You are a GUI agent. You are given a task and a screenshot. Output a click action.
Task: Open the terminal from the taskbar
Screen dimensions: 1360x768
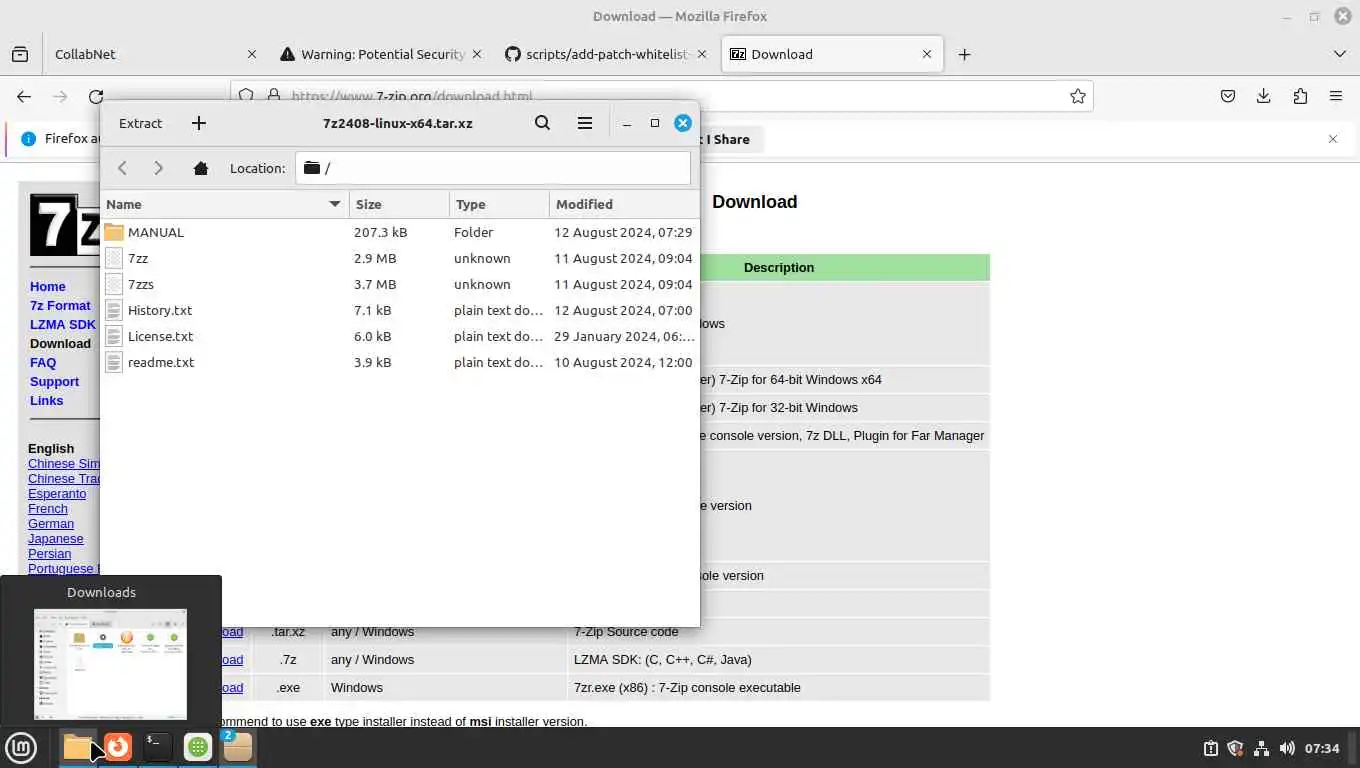(x=158, y=747)
